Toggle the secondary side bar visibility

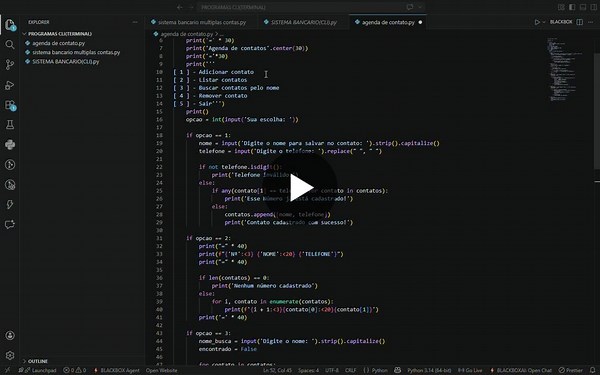[593, 7]
